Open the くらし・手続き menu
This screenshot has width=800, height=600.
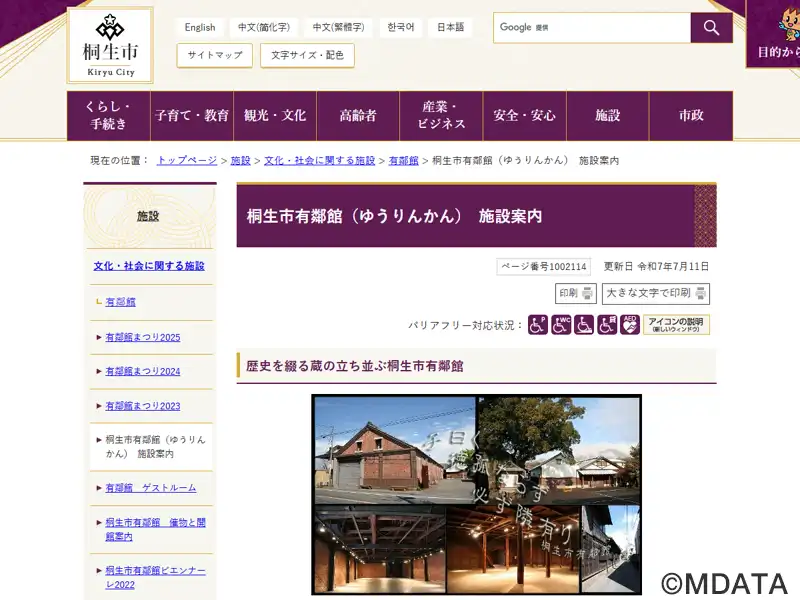(x=108, y=116)
